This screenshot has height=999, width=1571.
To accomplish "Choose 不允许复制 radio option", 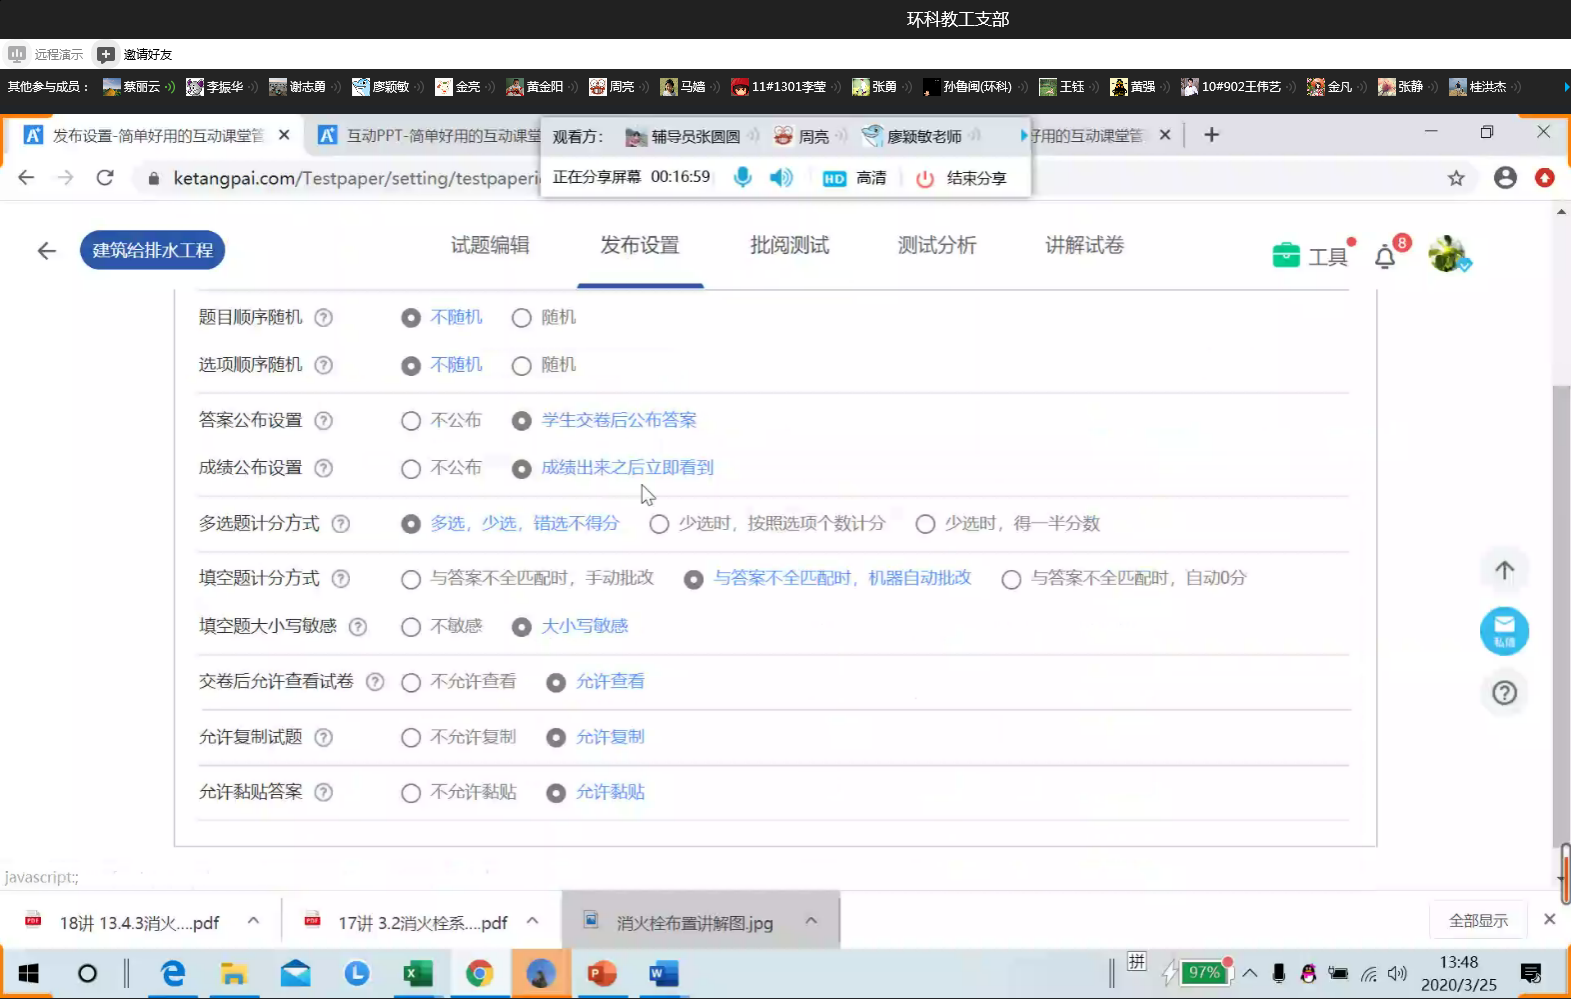I will pyautogui.click(x=411, y=738).
